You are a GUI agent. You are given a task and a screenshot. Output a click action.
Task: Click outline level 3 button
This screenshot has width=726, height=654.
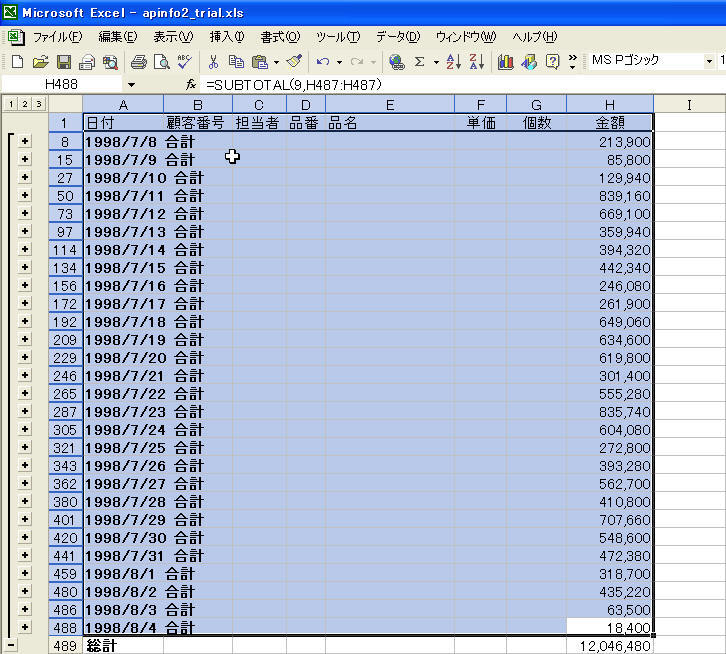tap(38, 104)
